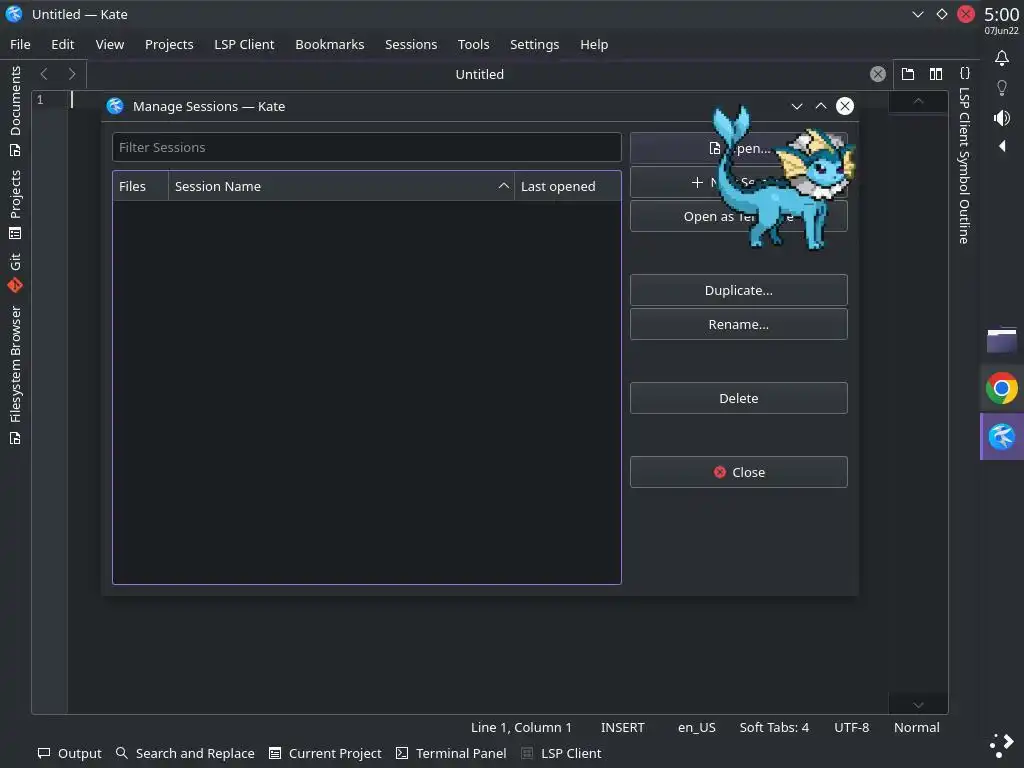This screenshot has width=1024, height=768.
Task: Minimize the main Kate window
Action: coord(918,14)
